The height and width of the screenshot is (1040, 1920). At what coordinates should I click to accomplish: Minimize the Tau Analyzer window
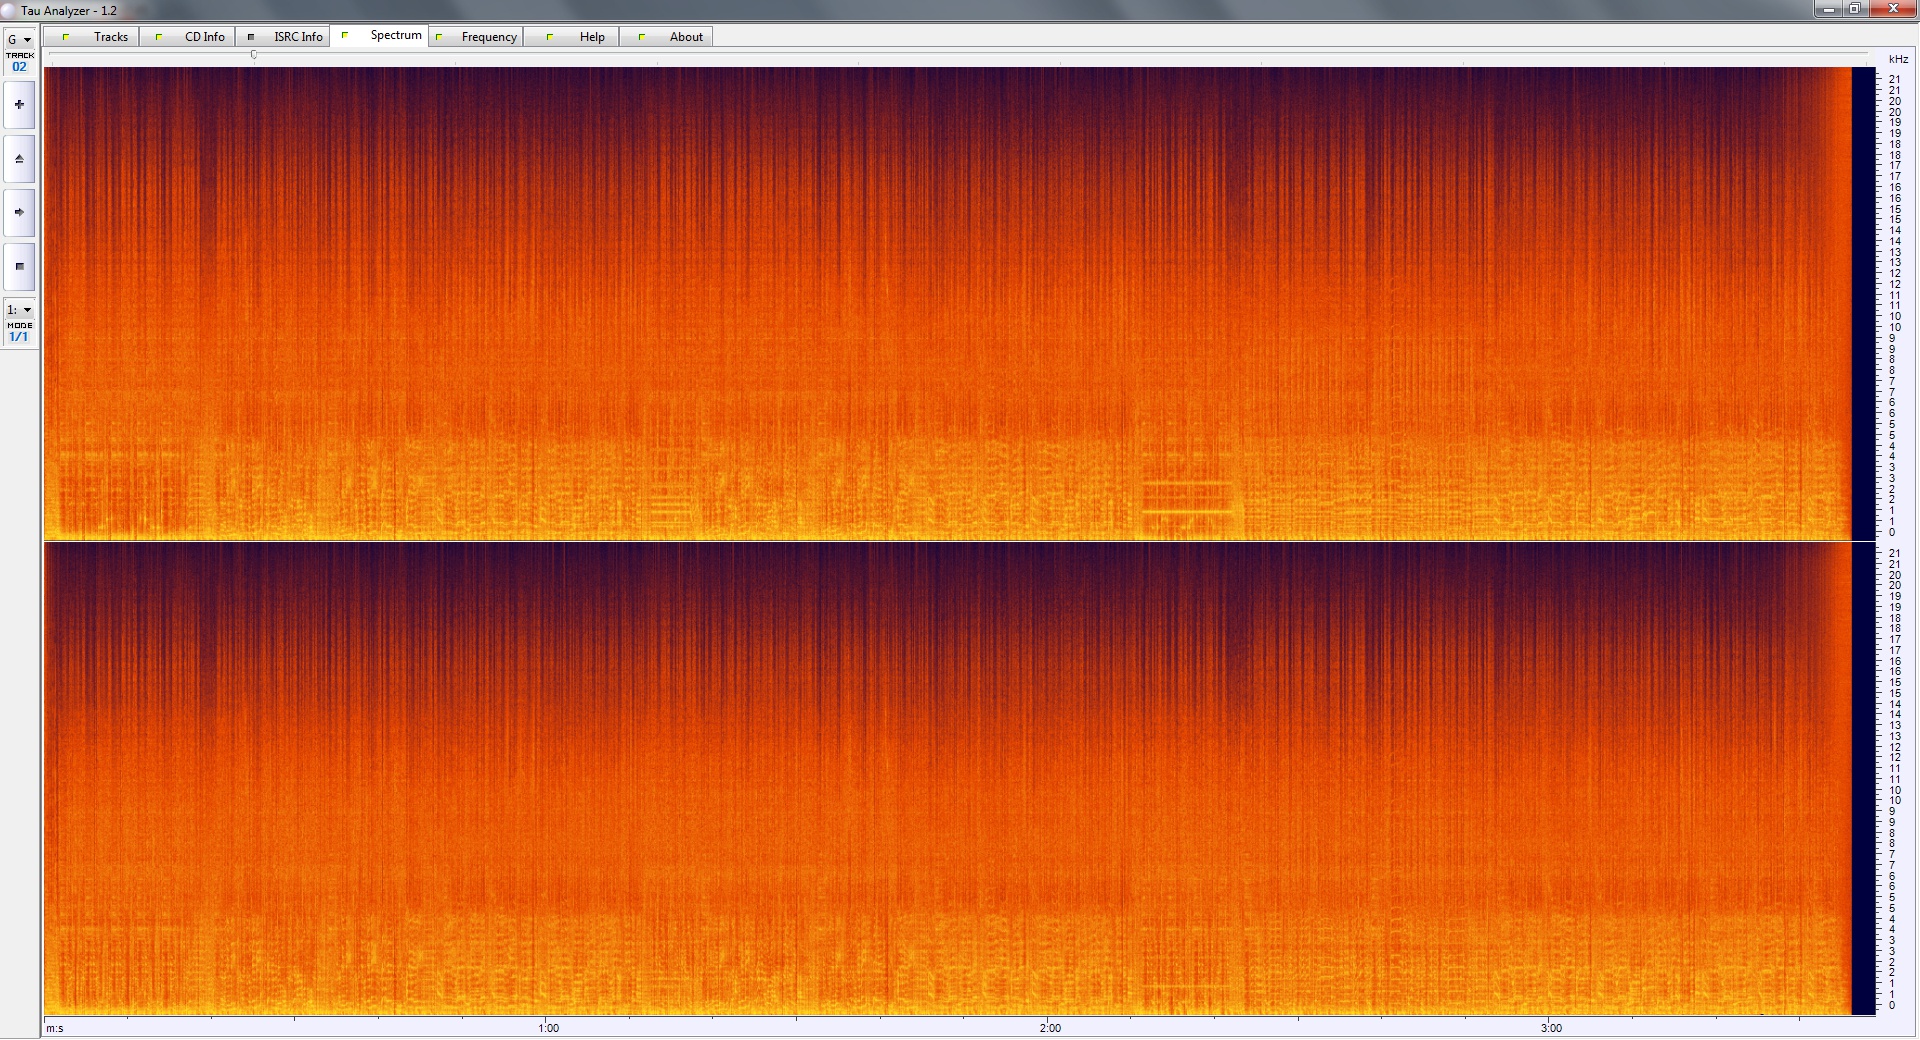pyautogui.click(x=1829, y=10)
